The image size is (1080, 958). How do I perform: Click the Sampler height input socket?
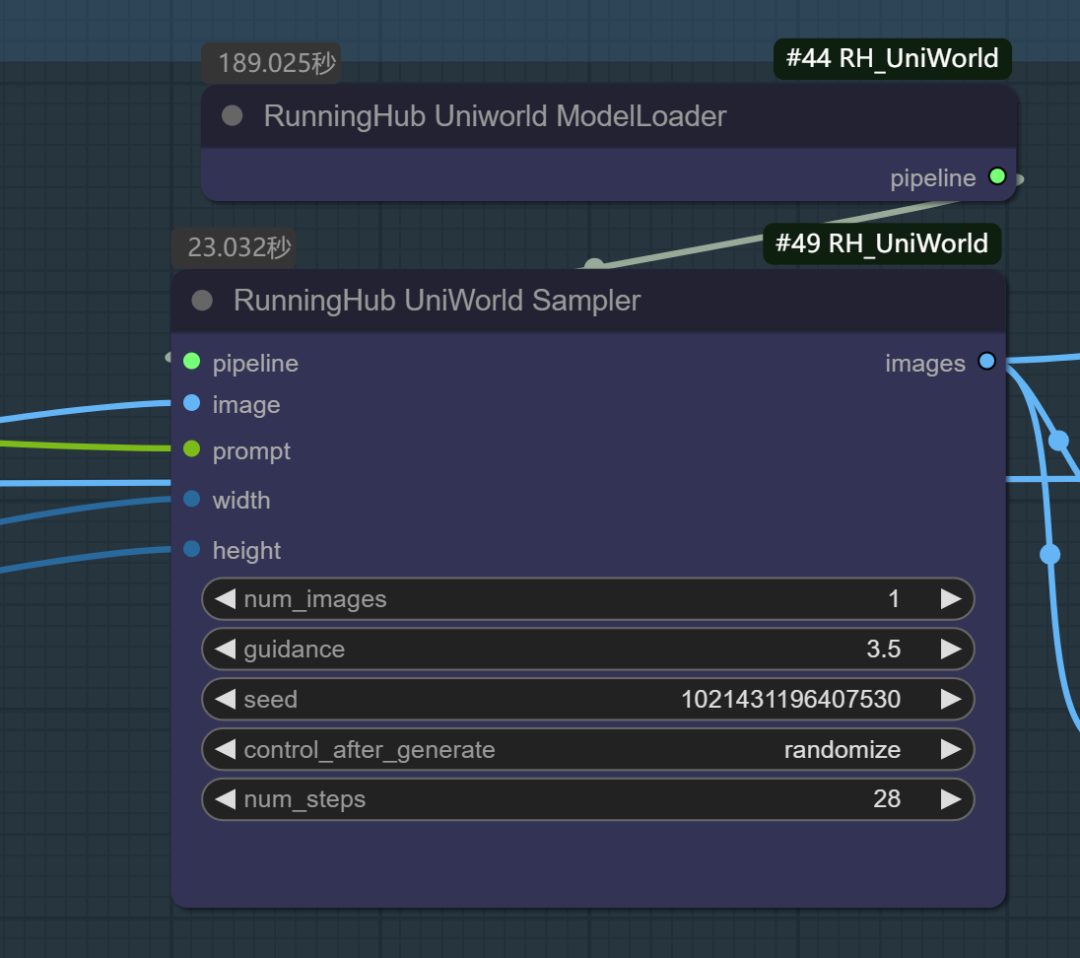(192, 549)
